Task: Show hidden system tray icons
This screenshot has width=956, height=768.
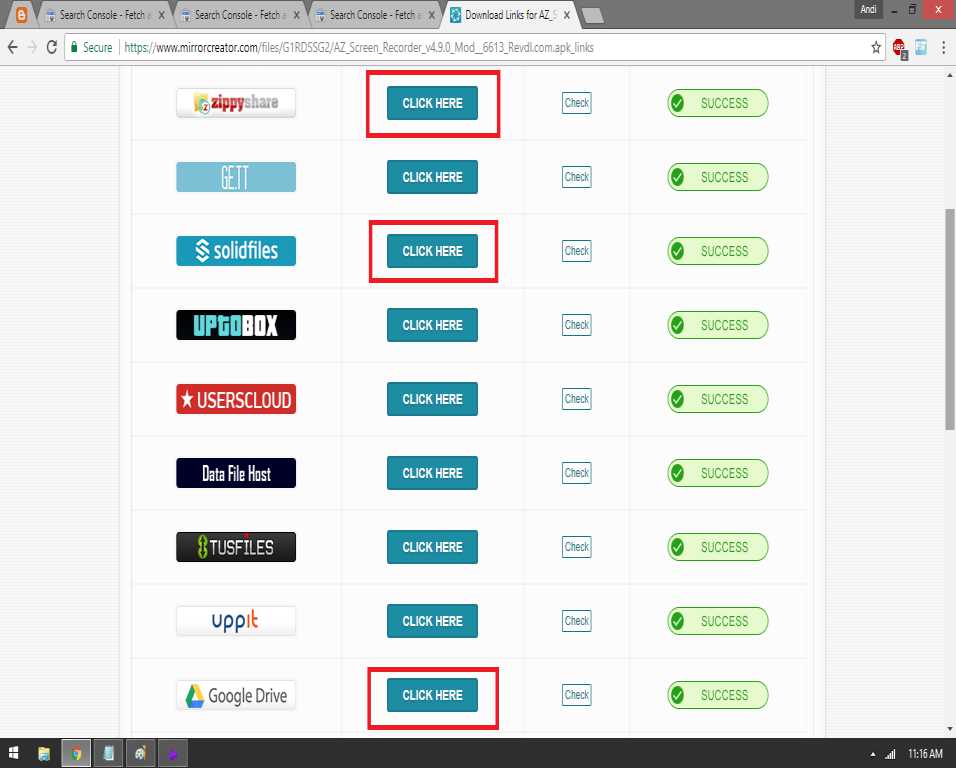Action: (x=873, y=754)
